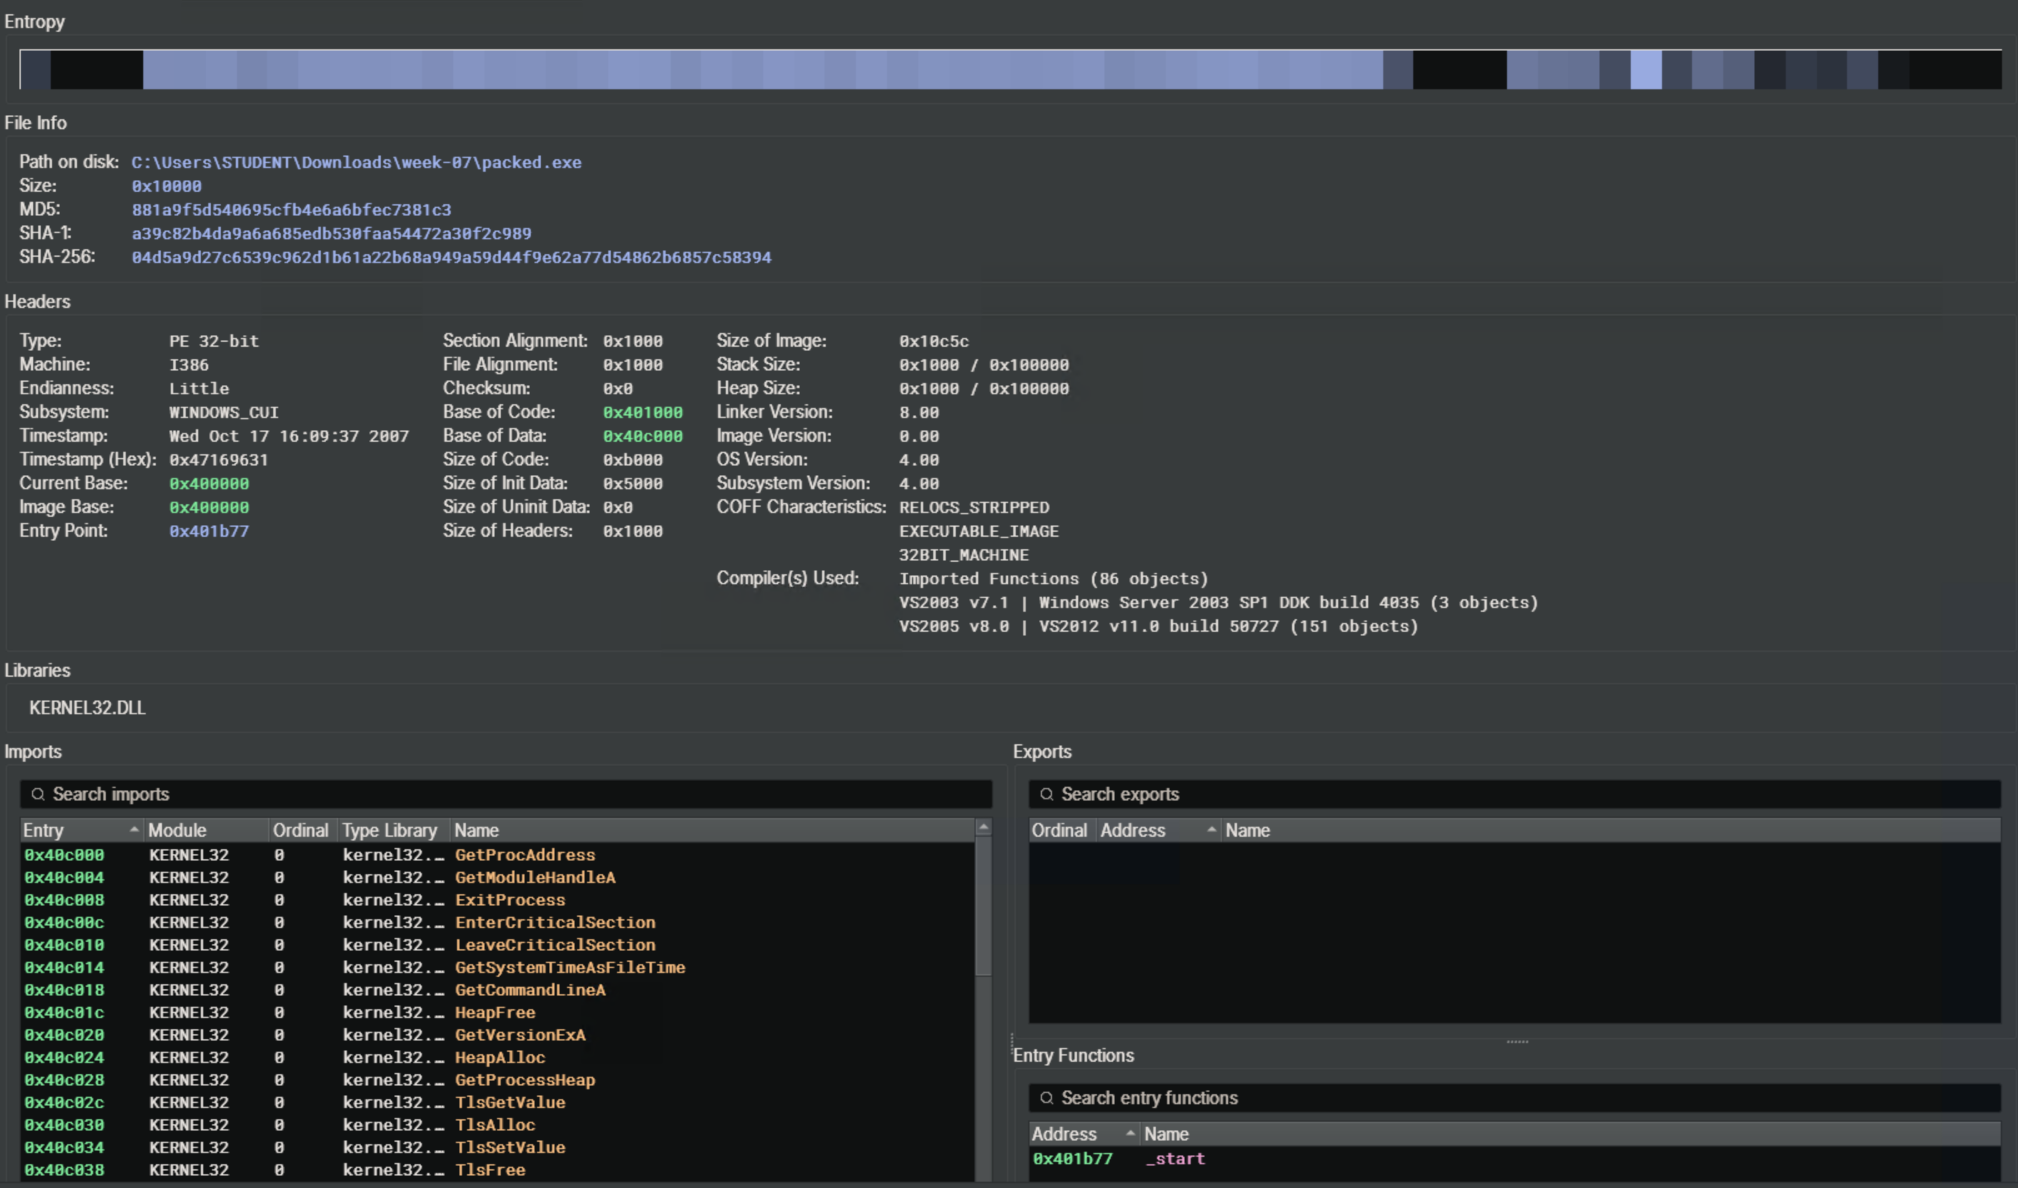Viewport: 2018px width, 1188px height.
Task: Open the Base of Code address 0x401000
Action: click(642, 412)
